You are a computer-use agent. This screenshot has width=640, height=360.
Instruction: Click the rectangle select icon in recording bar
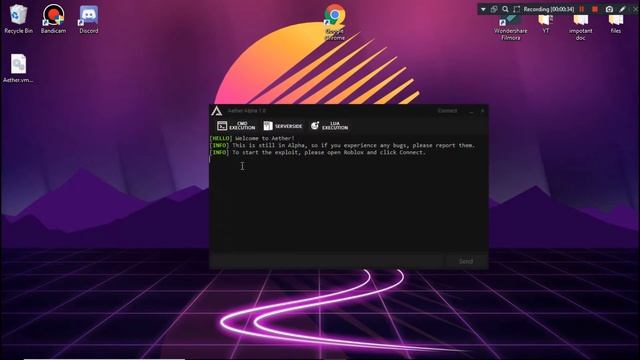pyautogui.click(x=516, y=9)
